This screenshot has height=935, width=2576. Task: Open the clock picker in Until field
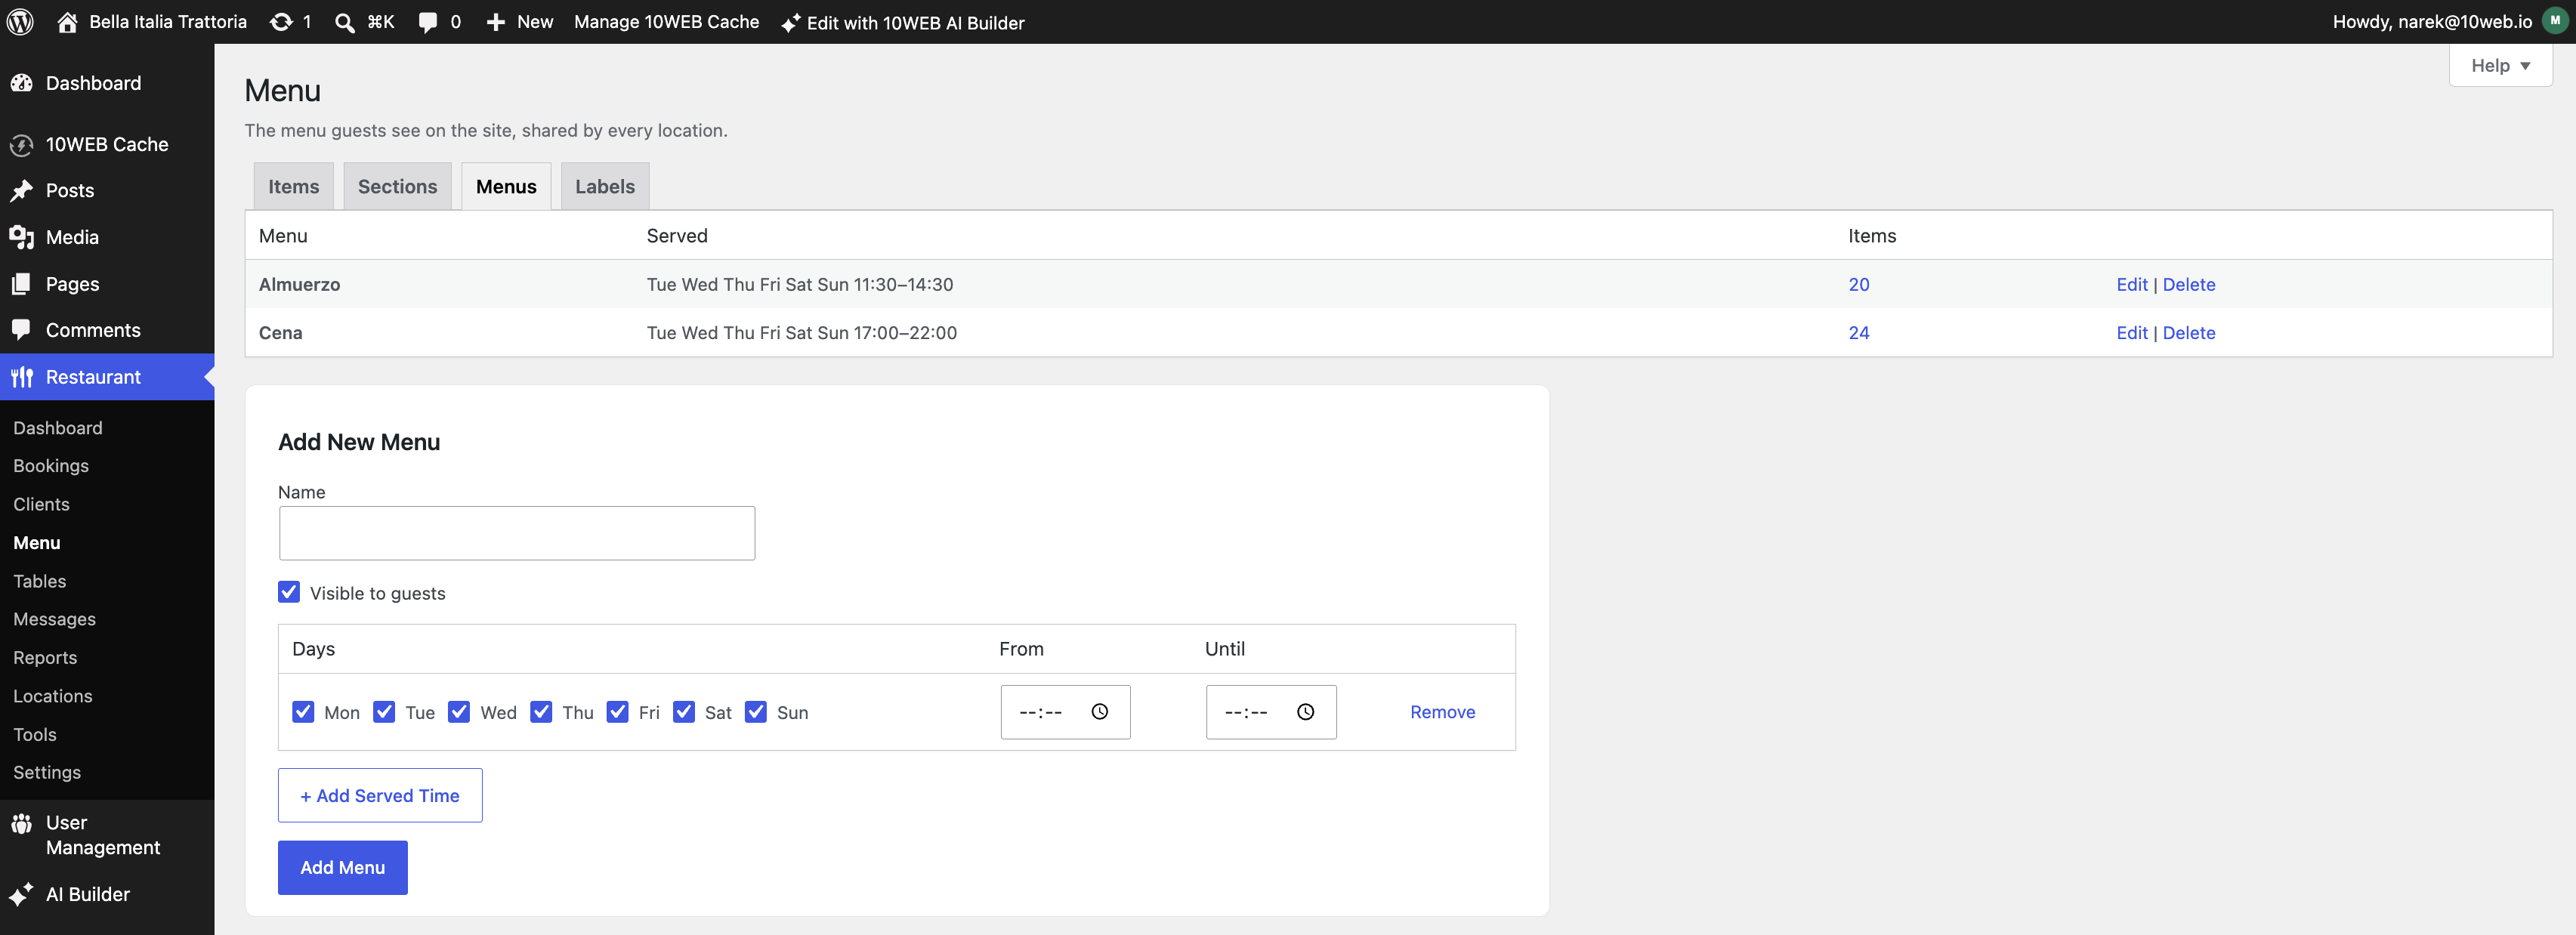(x=1305, y=712)
